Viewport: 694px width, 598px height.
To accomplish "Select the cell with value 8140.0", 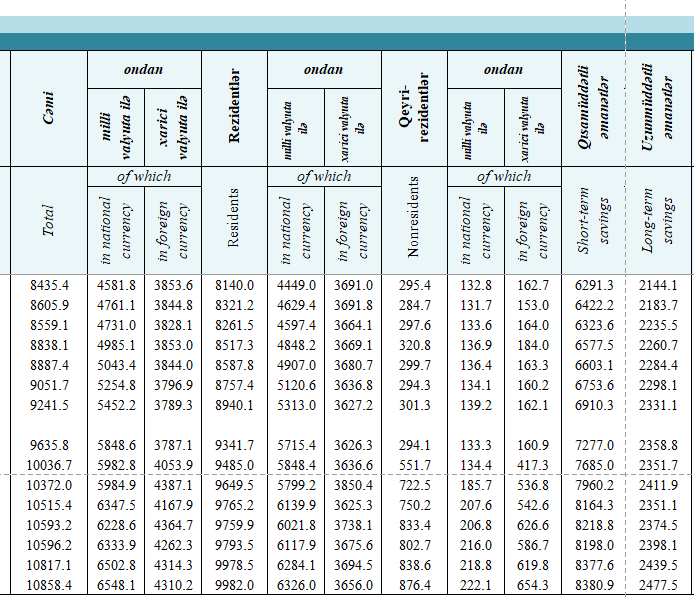I will click(x=234, y=286).
